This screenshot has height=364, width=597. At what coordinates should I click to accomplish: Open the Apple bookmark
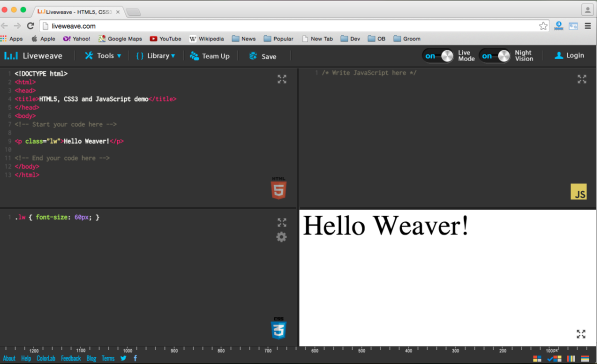(43, 39)
